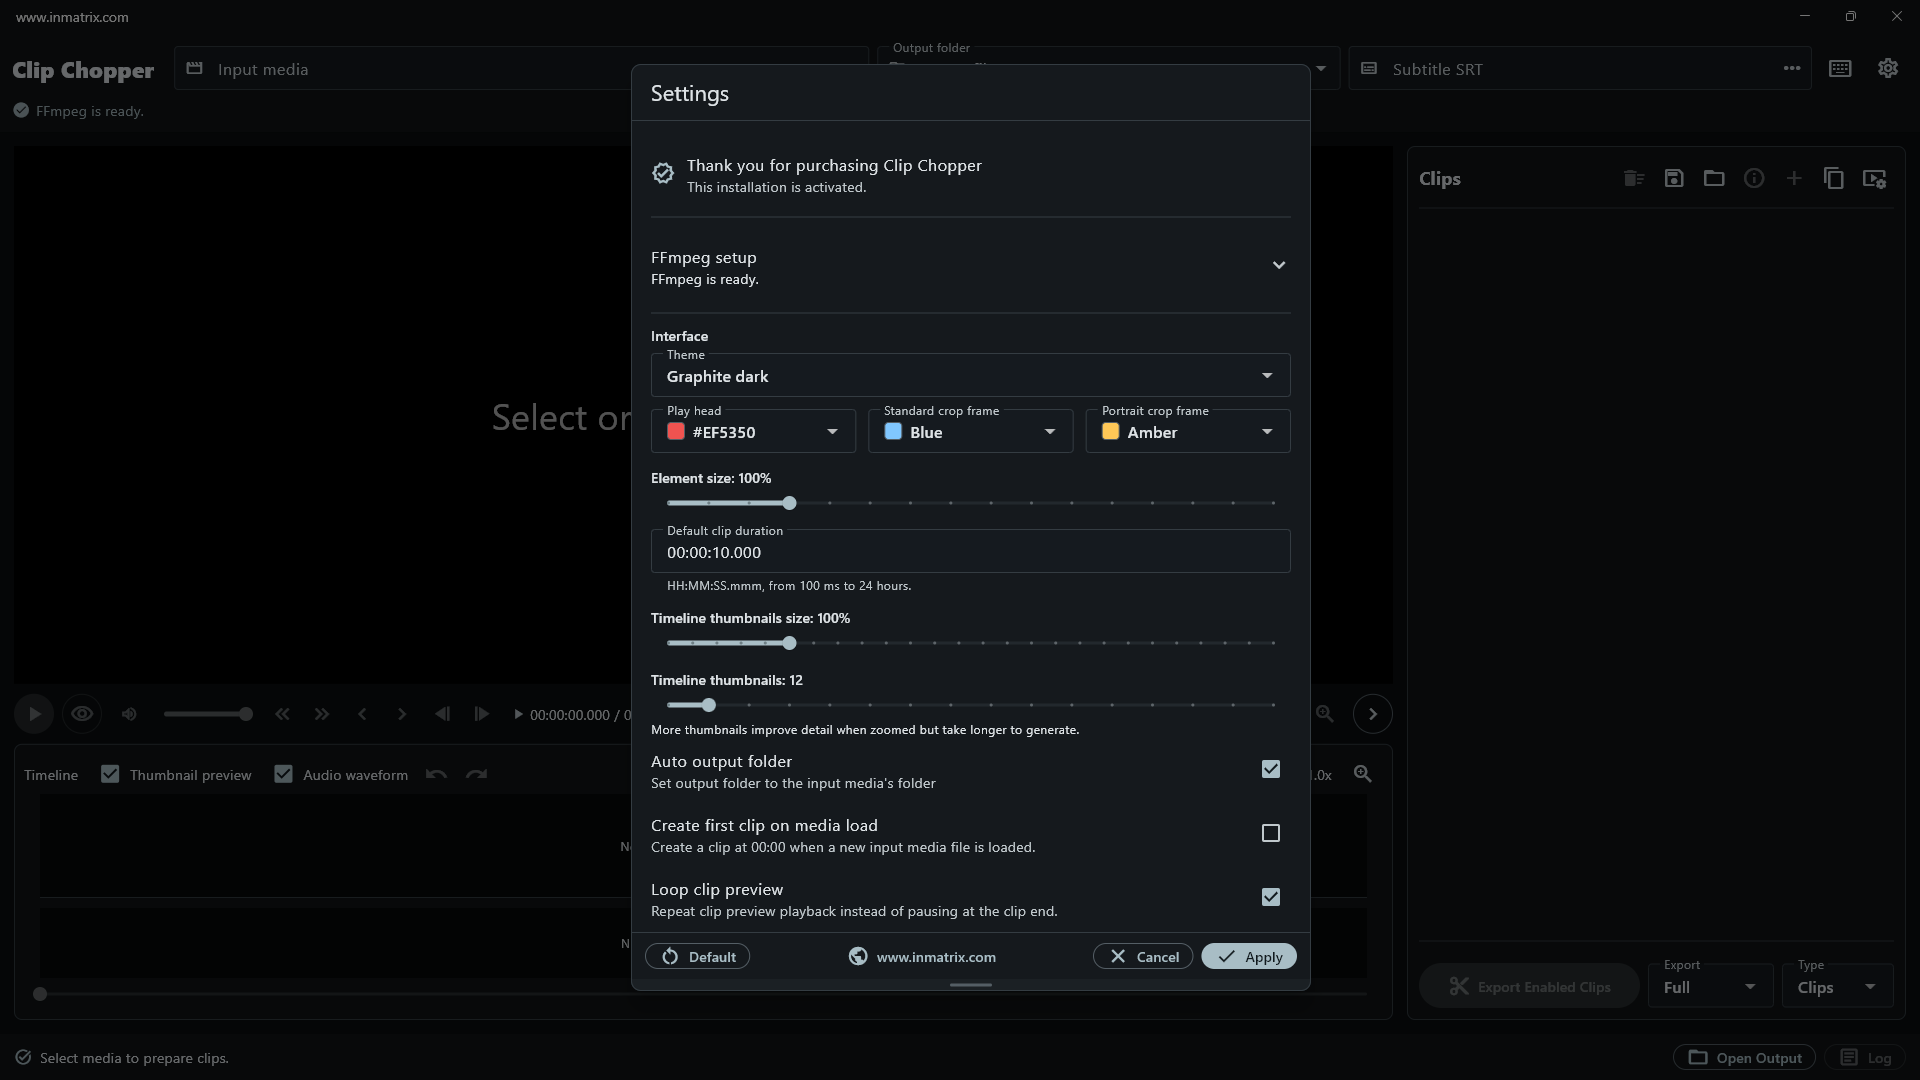Screen dimensions: 1920x1080
Task: Click the Subtitle SRT more options dots
Action: click(x=1792, y=69)
